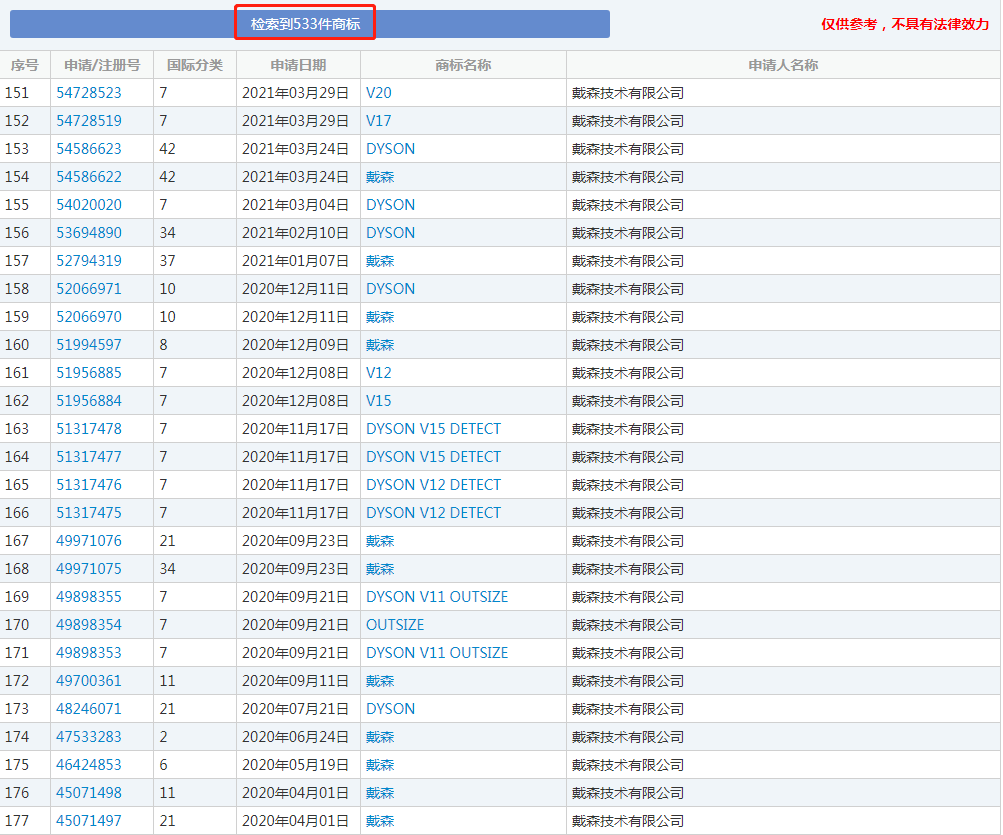1003x835 pixels.
Task: Click registration number 48246071
Action: tap(89, 709)
